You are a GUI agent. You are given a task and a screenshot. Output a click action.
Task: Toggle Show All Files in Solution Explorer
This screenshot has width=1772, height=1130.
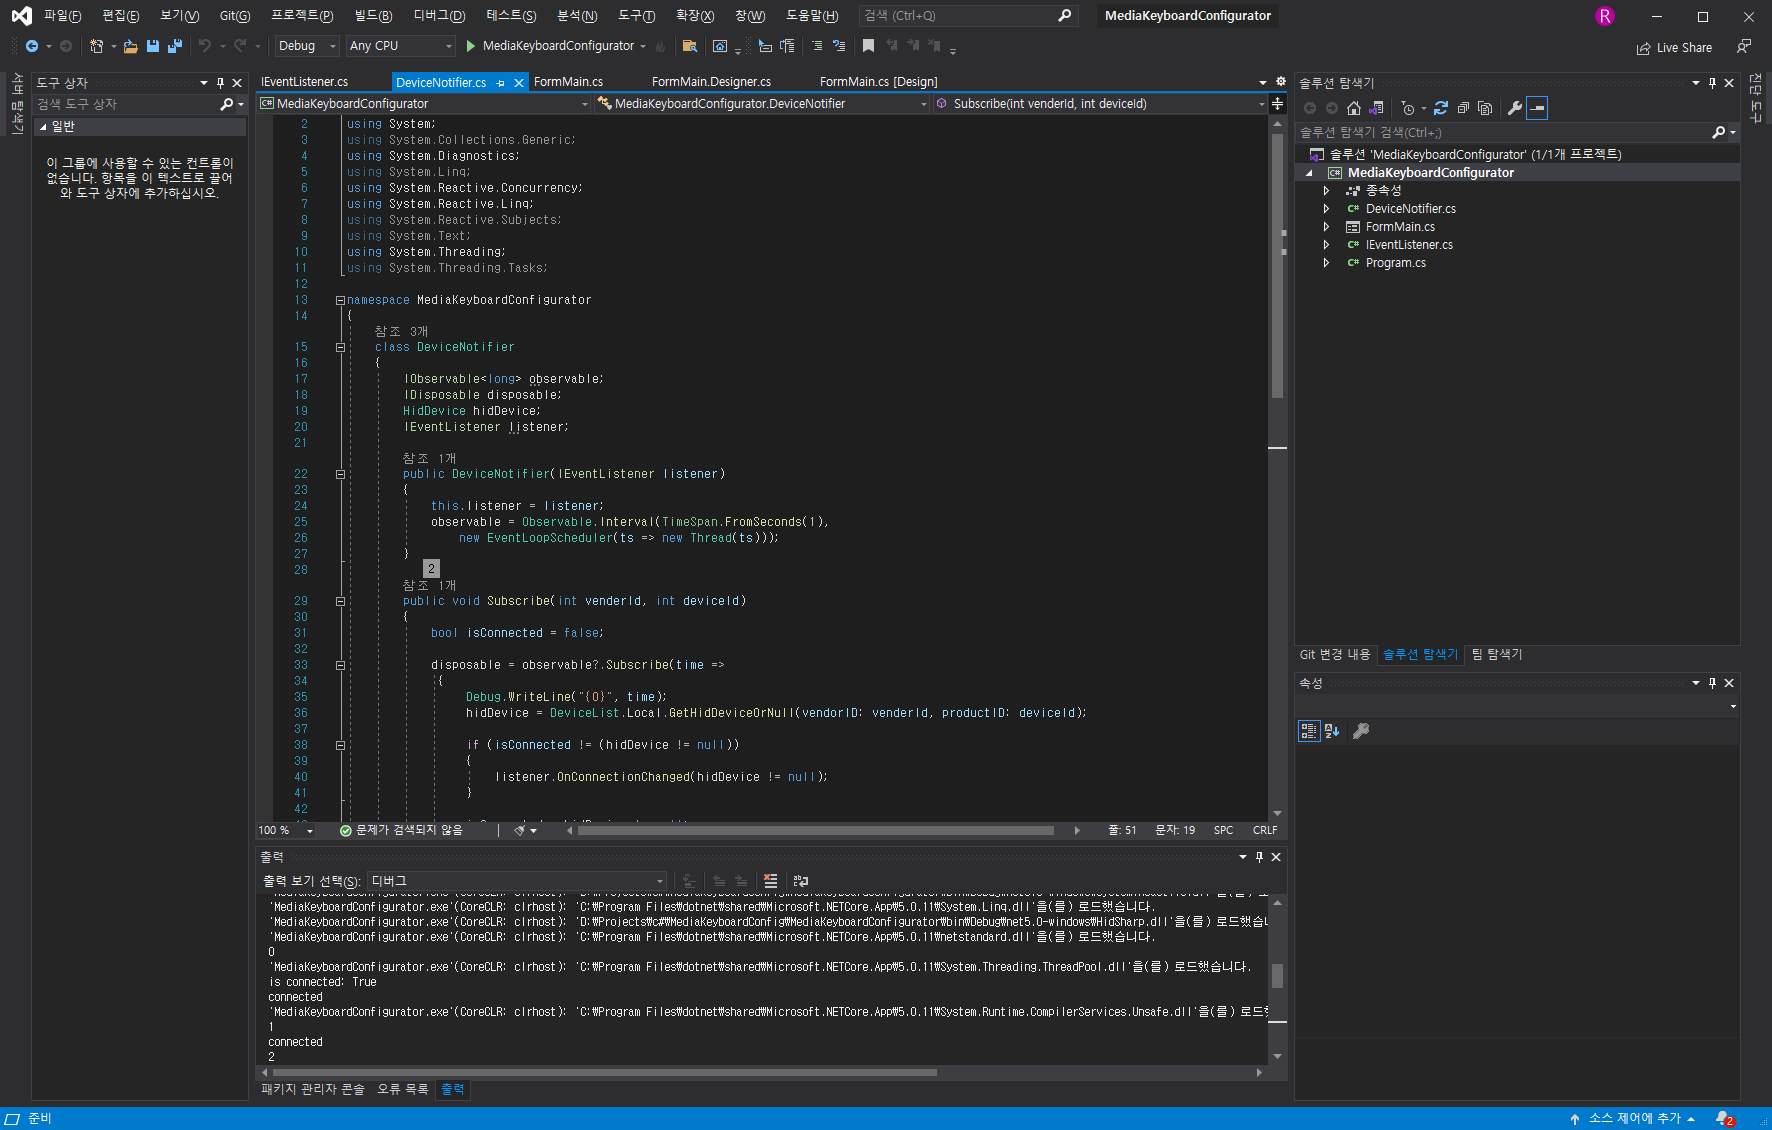pyautogui.click(x=1485, y=108)
